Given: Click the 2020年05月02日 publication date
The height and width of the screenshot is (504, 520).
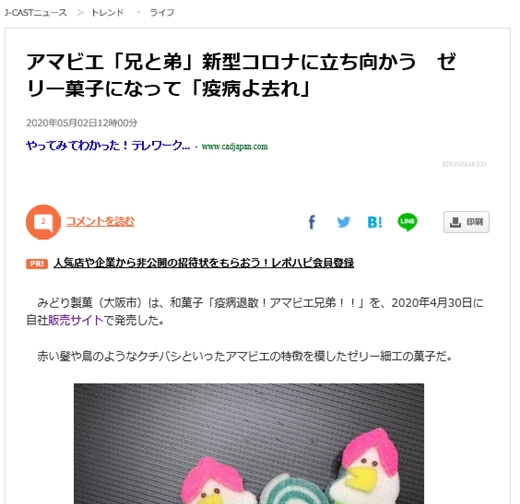Looking at the screenshot, I should (x=82, y=123).
